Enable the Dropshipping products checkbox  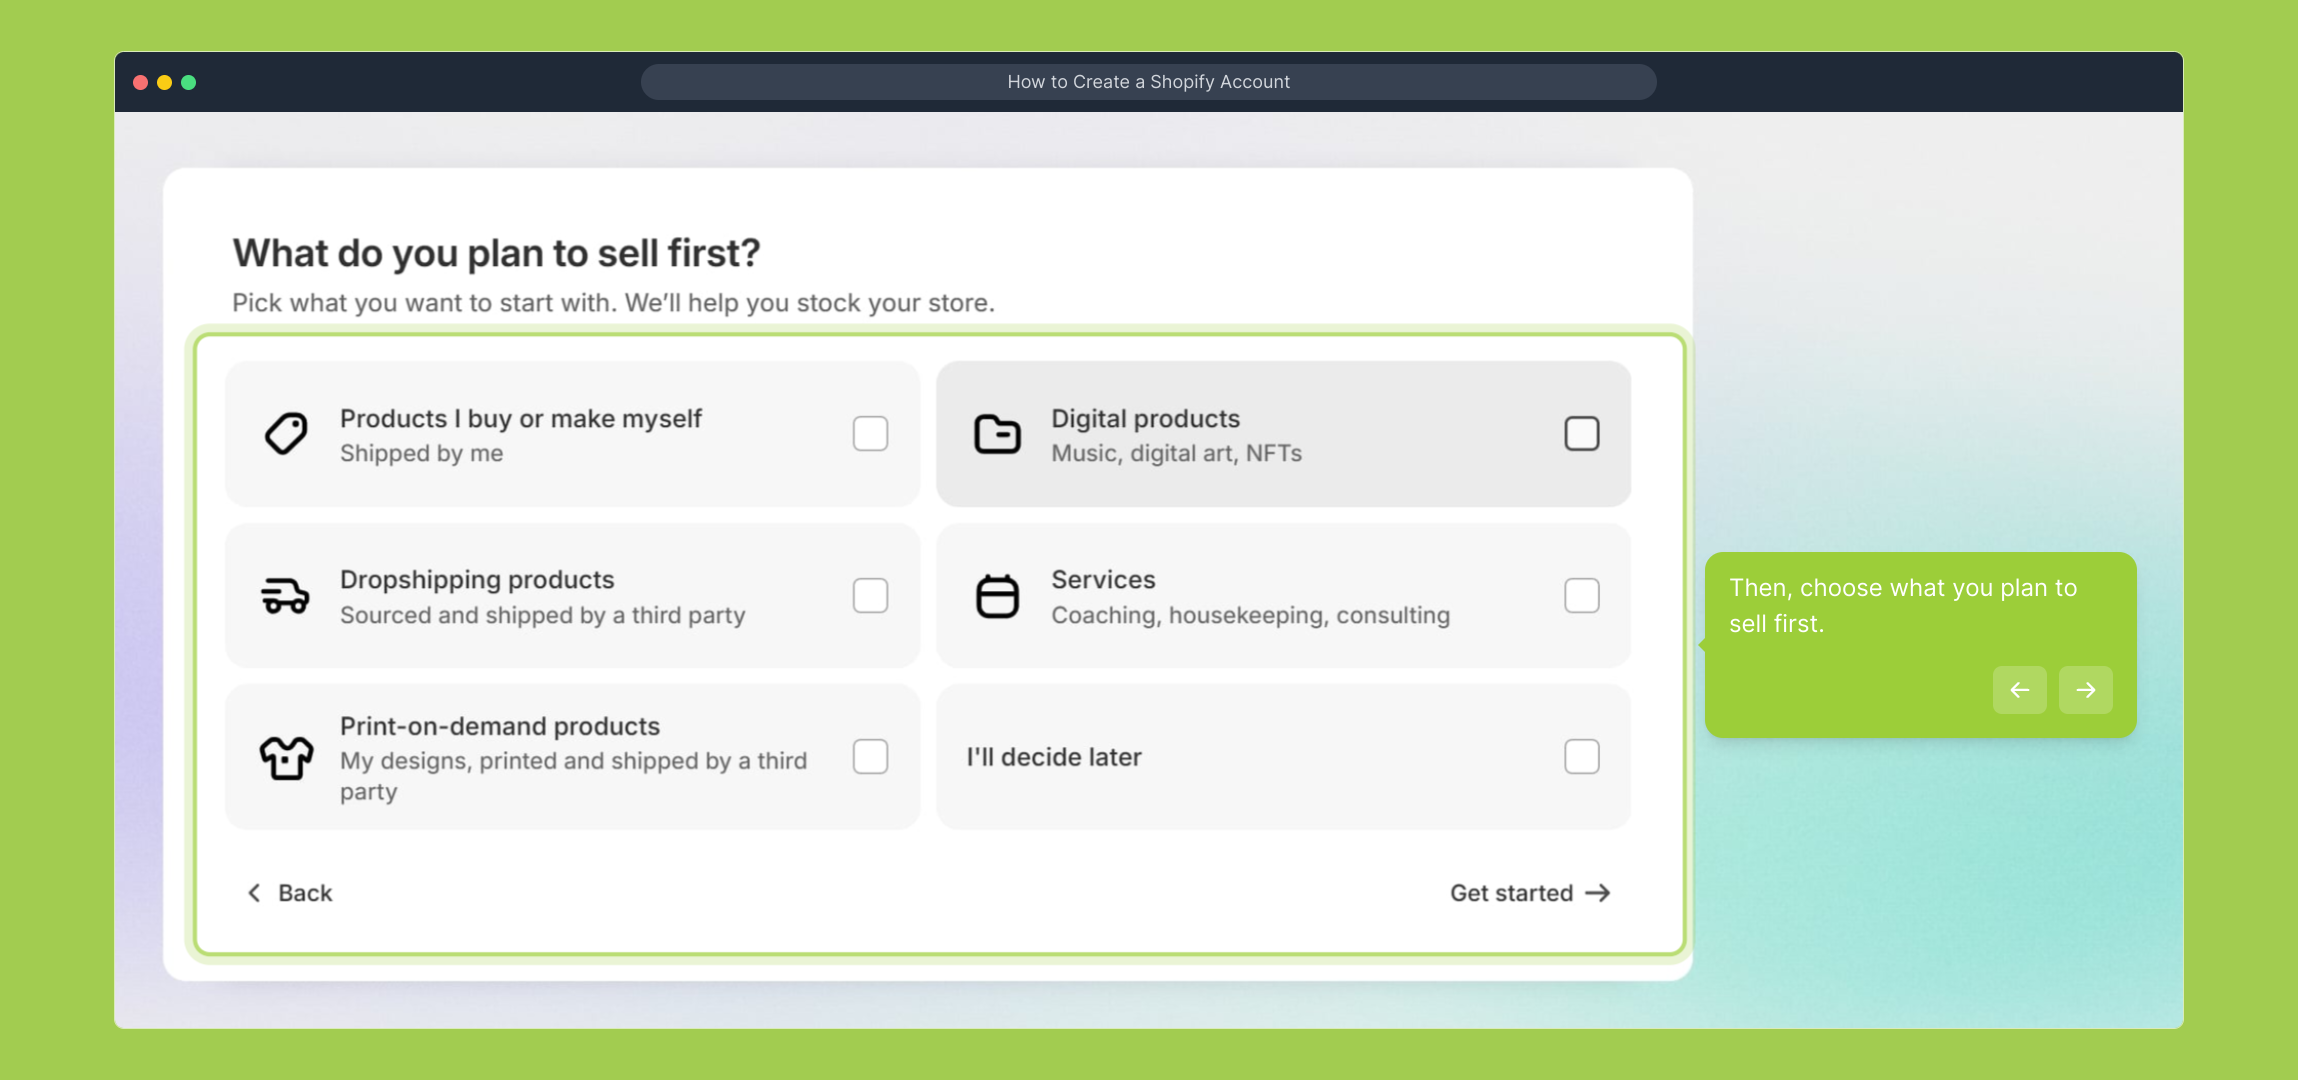tap(870, 596)
